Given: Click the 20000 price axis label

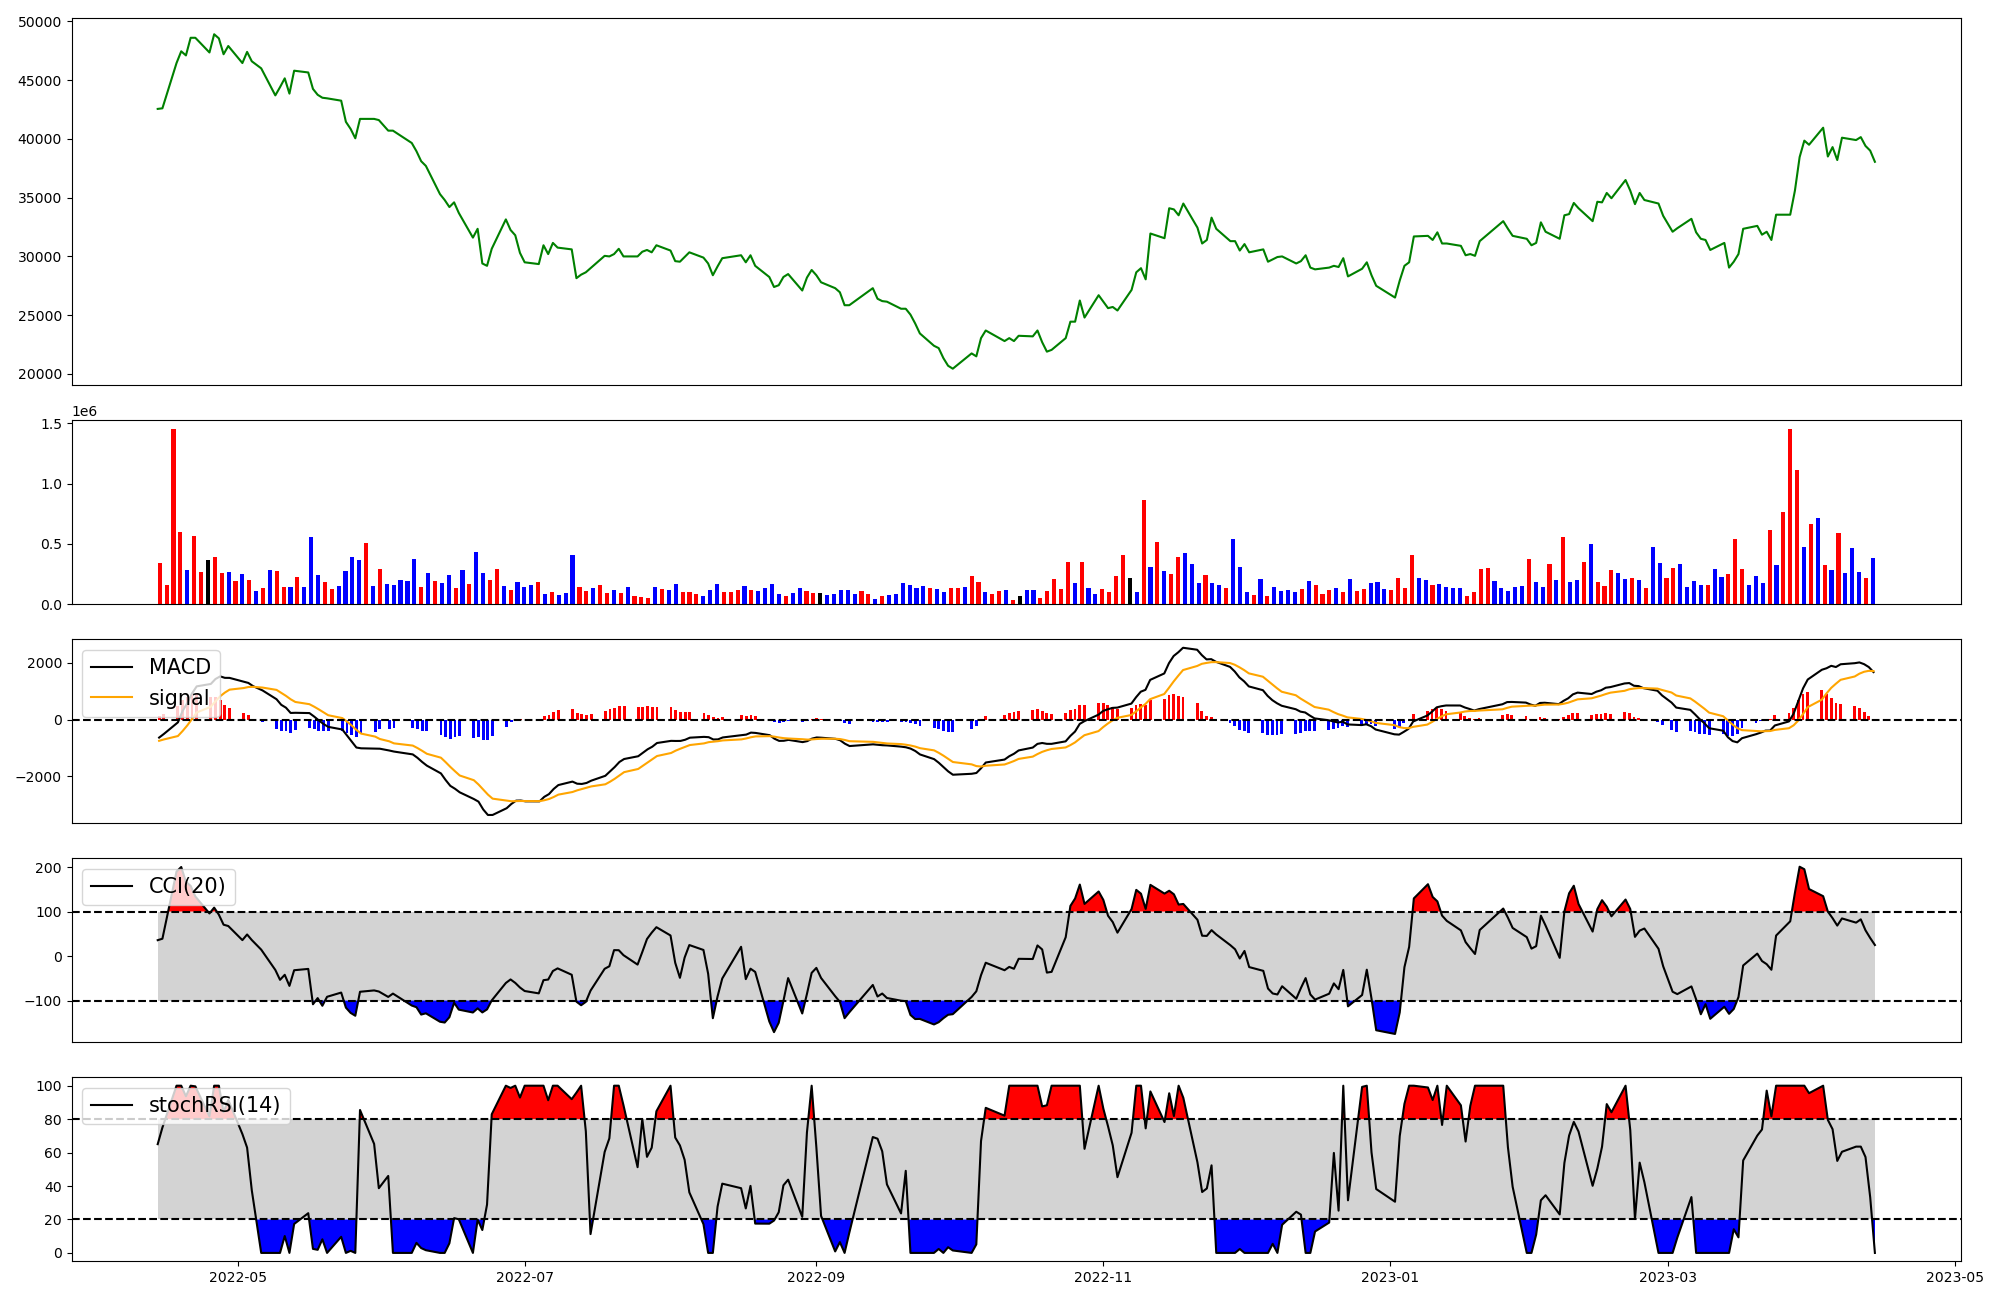Looking at the screenshot, I should coord(40,375).
